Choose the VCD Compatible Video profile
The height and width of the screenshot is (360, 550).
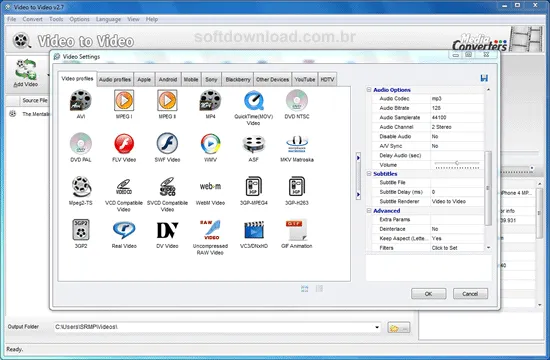click(124, 187)
